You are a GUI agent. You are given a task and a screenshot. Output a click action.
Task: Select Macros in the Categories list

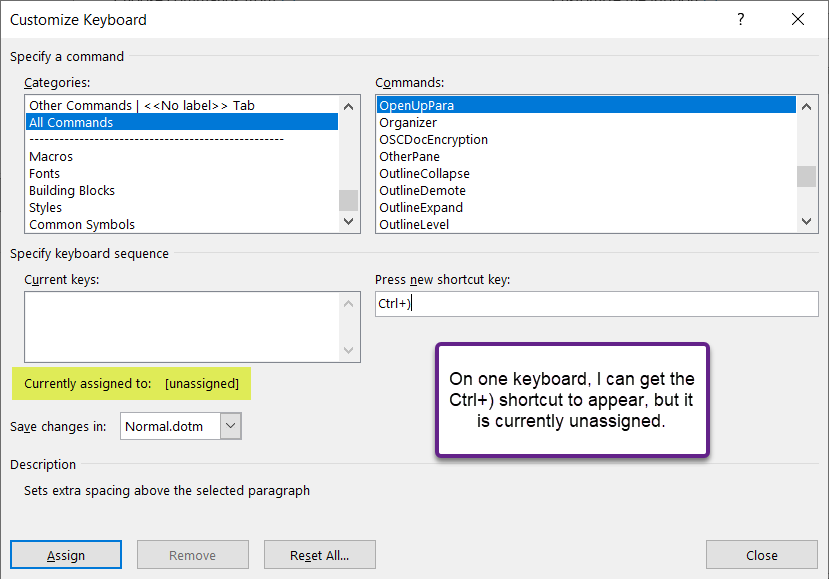tap(51, 157)
